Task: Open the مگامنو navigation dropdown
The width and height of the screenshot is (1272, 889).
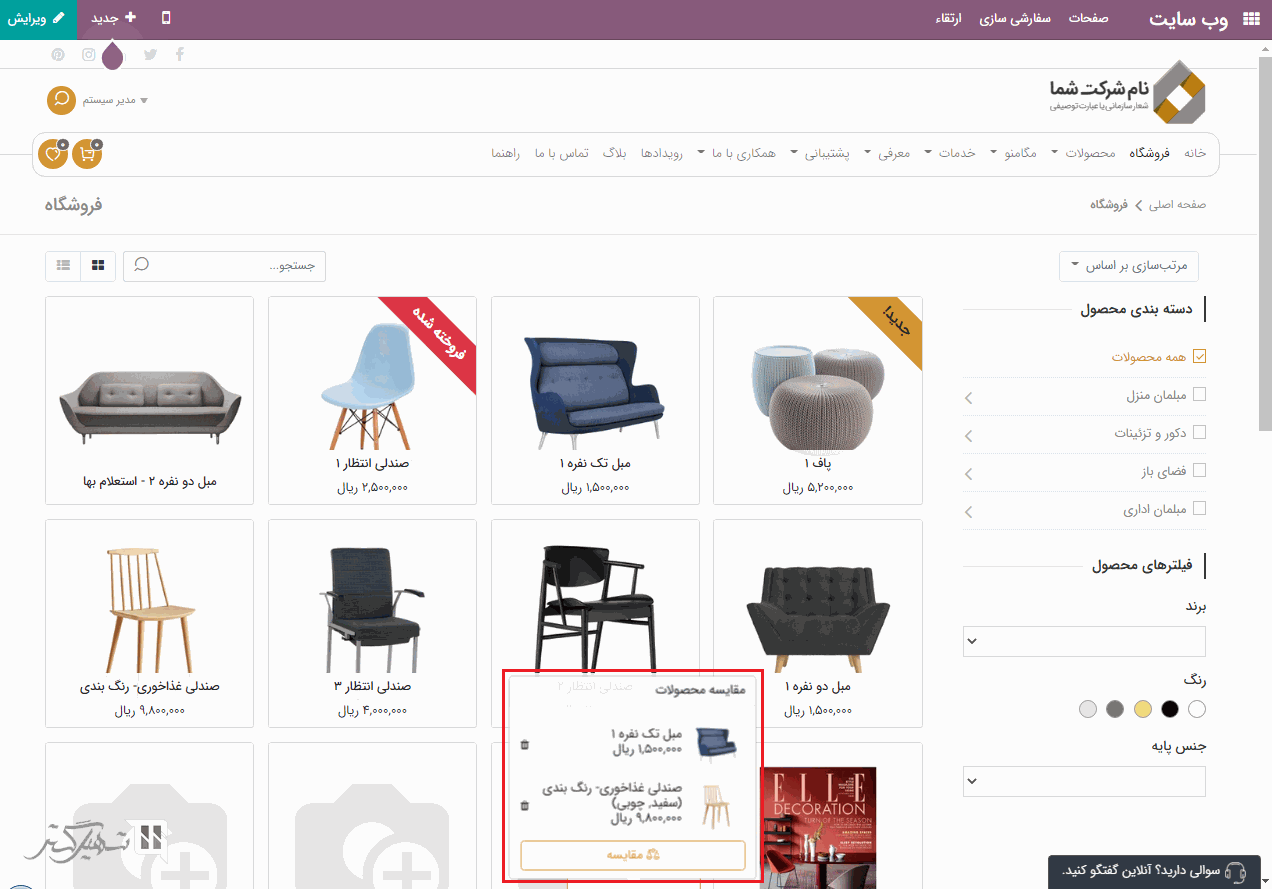Action: [1013, 153]
